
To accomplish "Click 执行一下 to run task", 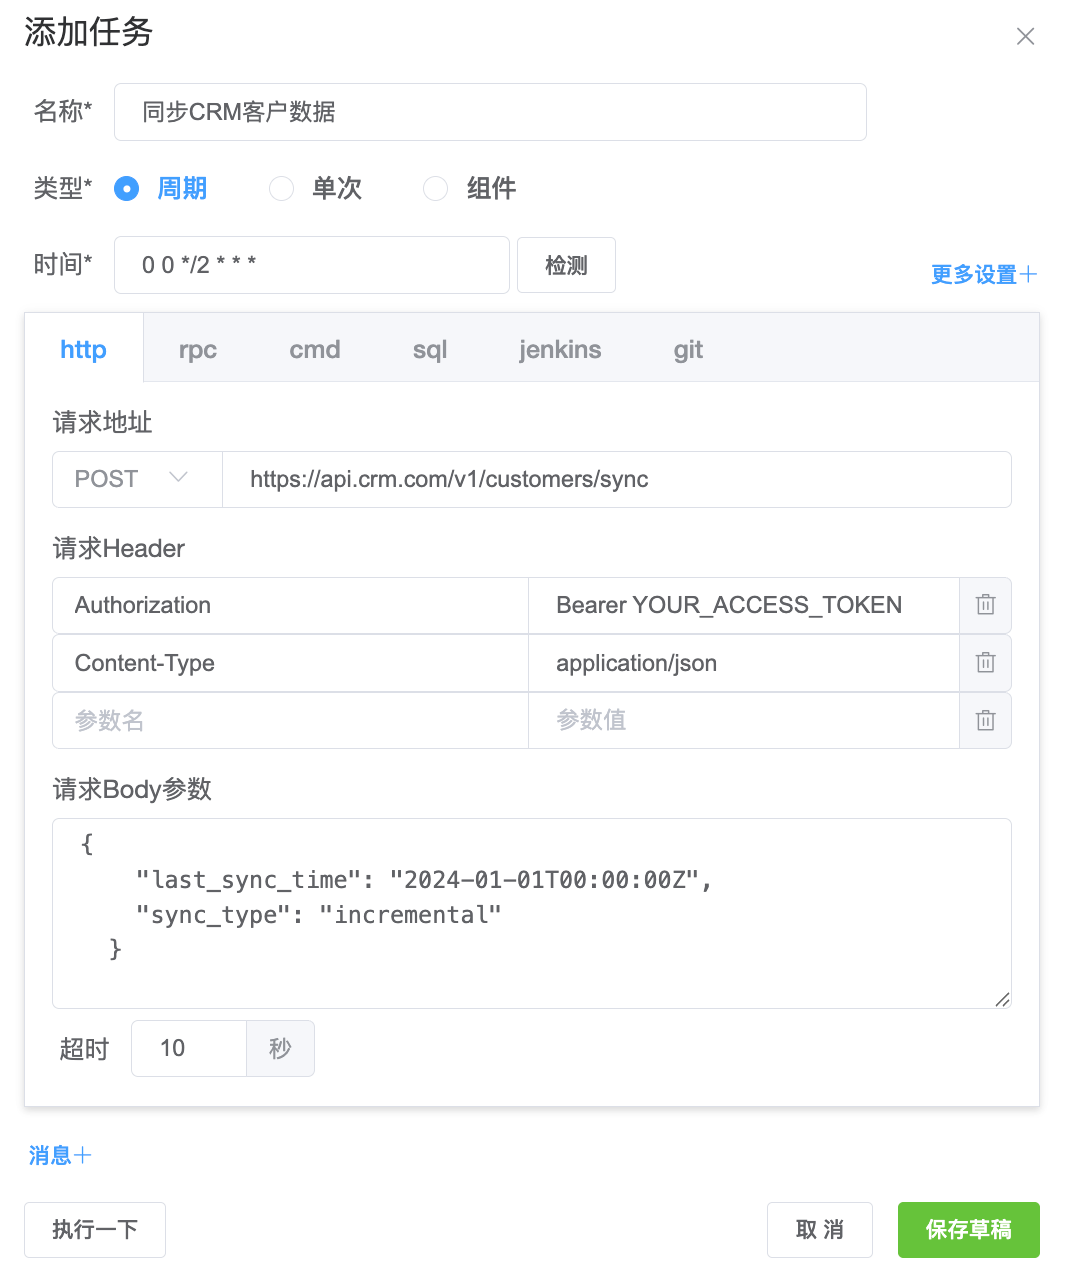I will (x=95, y=1229).
